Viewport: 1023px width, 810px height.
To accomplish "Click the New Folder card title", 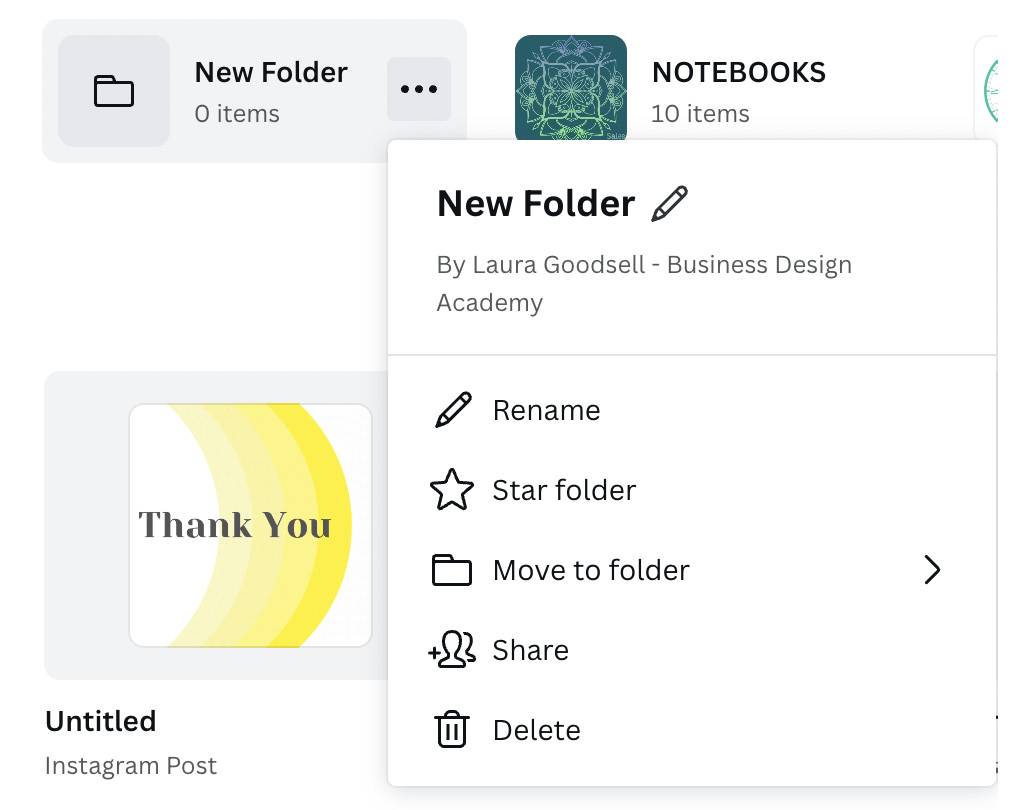I will (271, 72).
